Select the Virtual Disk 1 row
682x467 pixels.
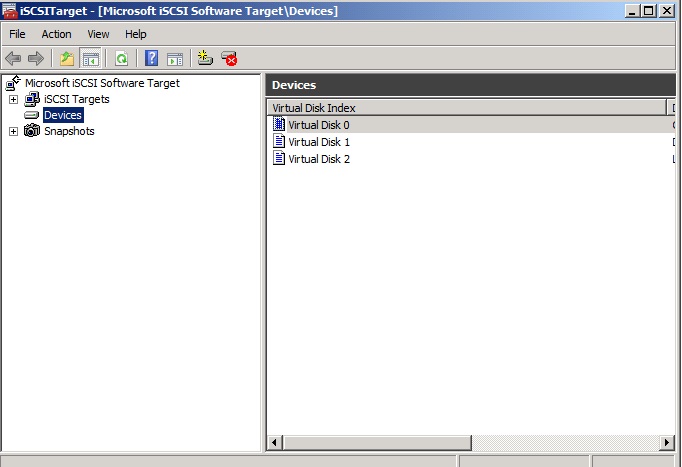pyautogui.click(x=471, y=142)
